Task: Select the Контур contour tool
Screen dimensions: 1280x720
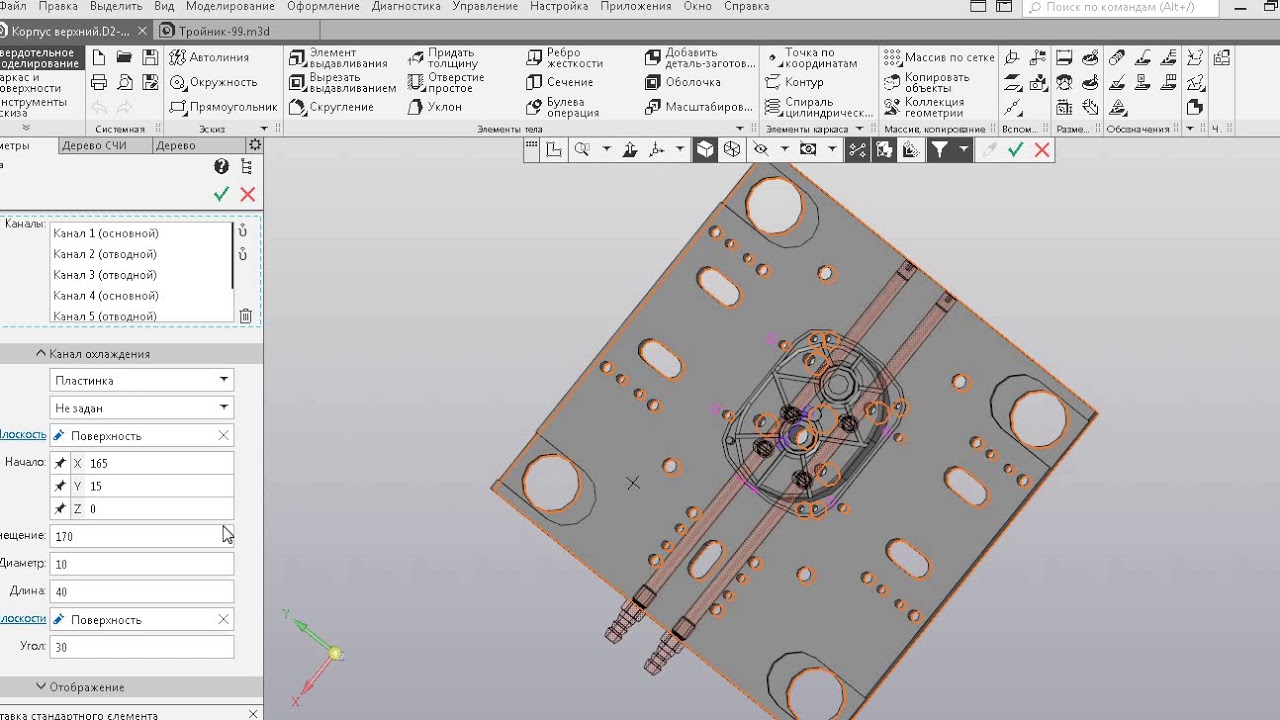Action: pos(795,82)
